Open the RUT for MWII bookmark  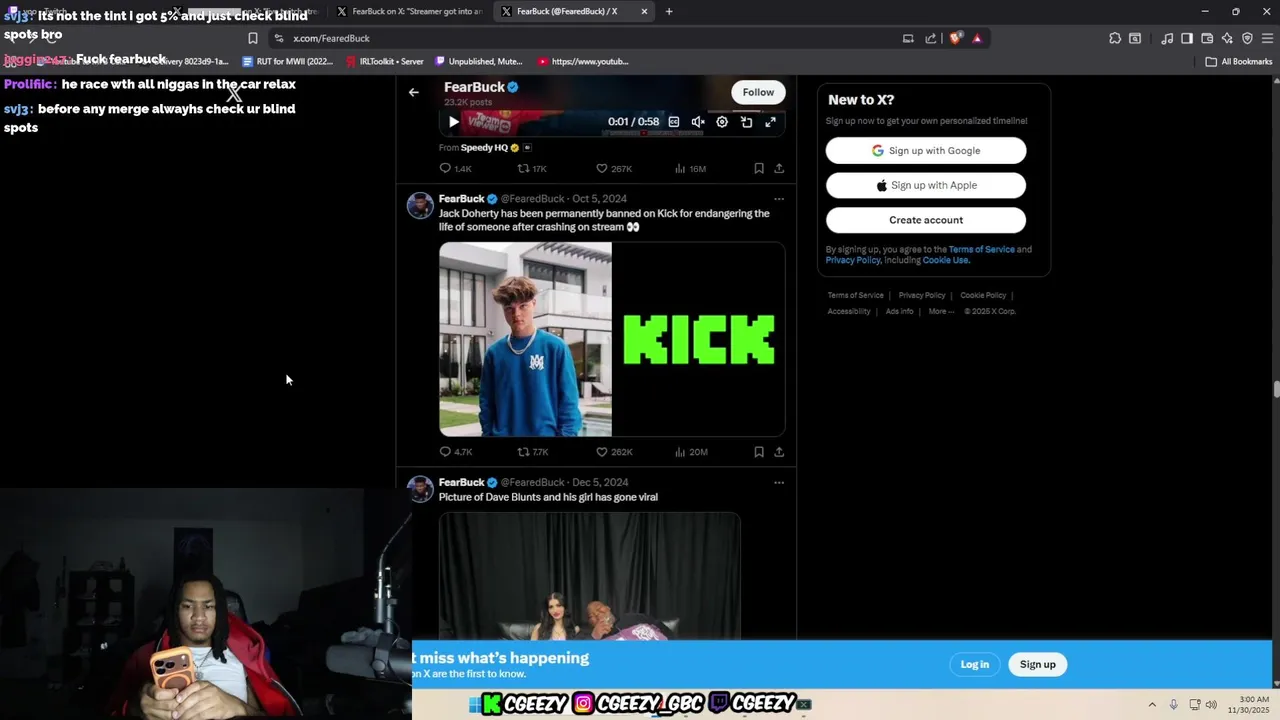[289, 62]
